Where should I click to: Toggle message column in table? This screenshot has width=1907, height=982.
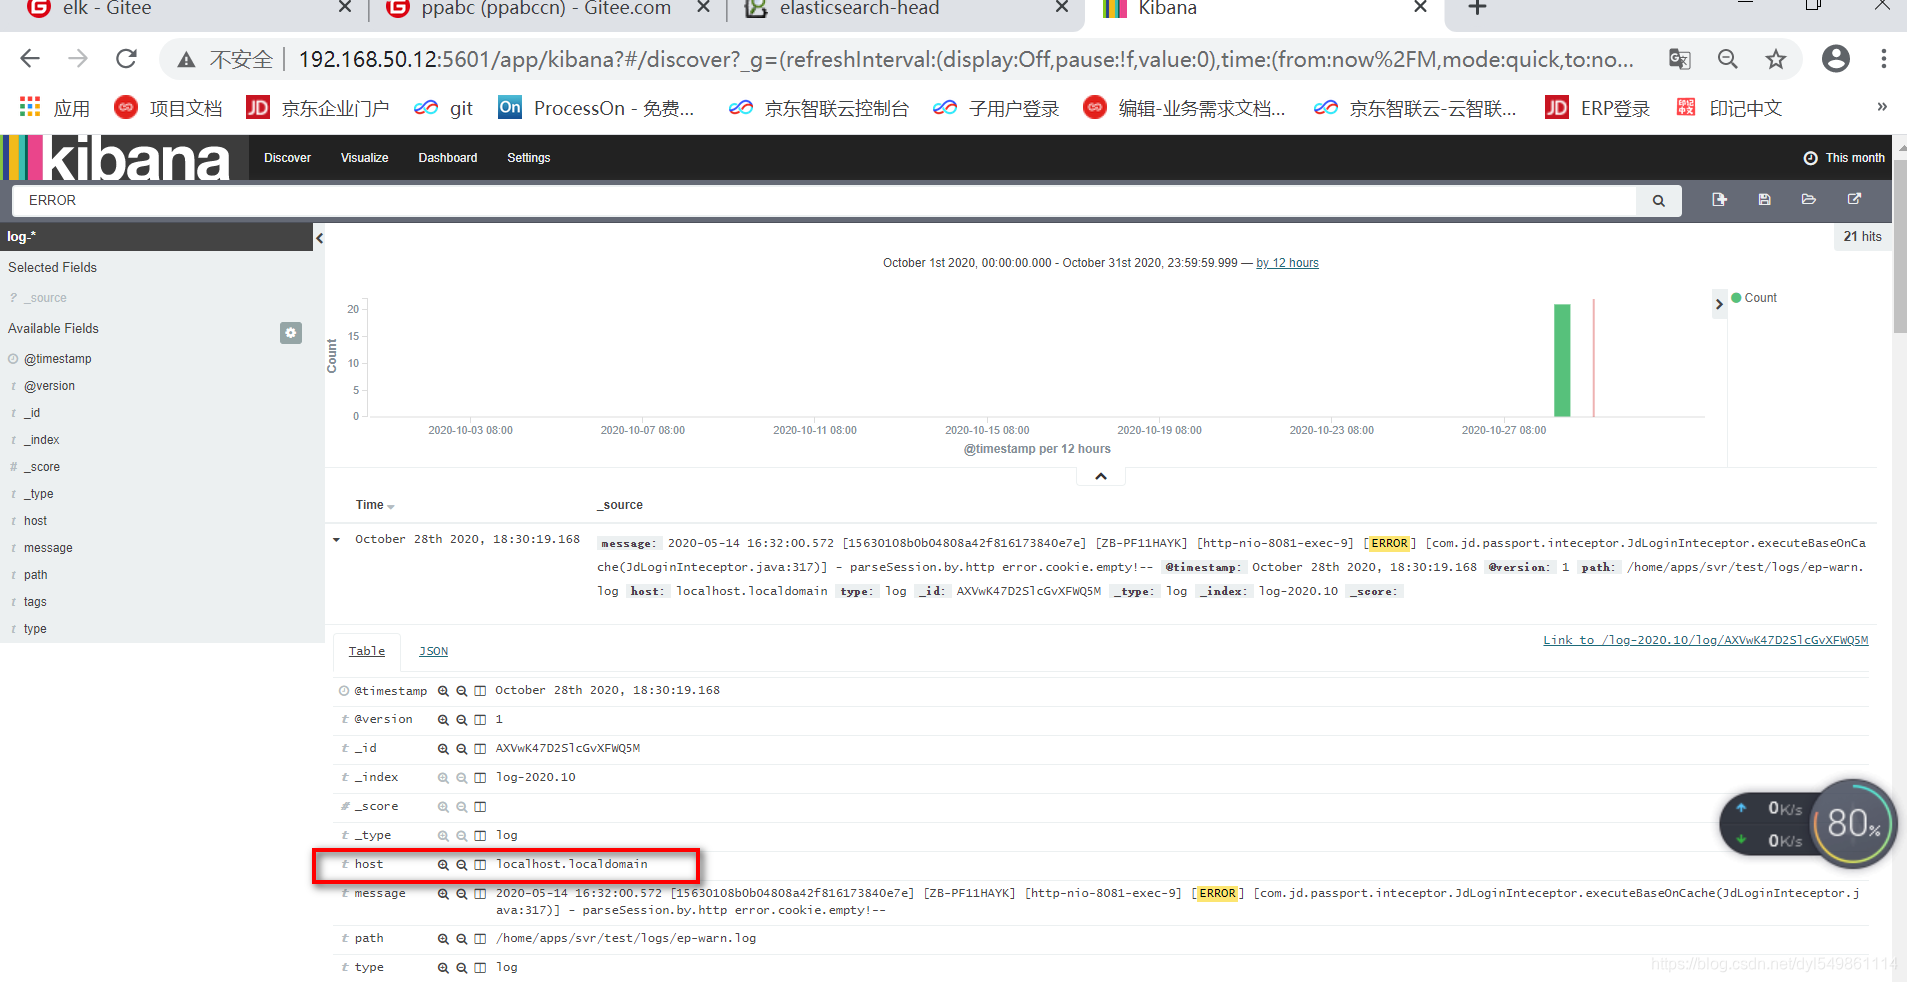point(480,894)
